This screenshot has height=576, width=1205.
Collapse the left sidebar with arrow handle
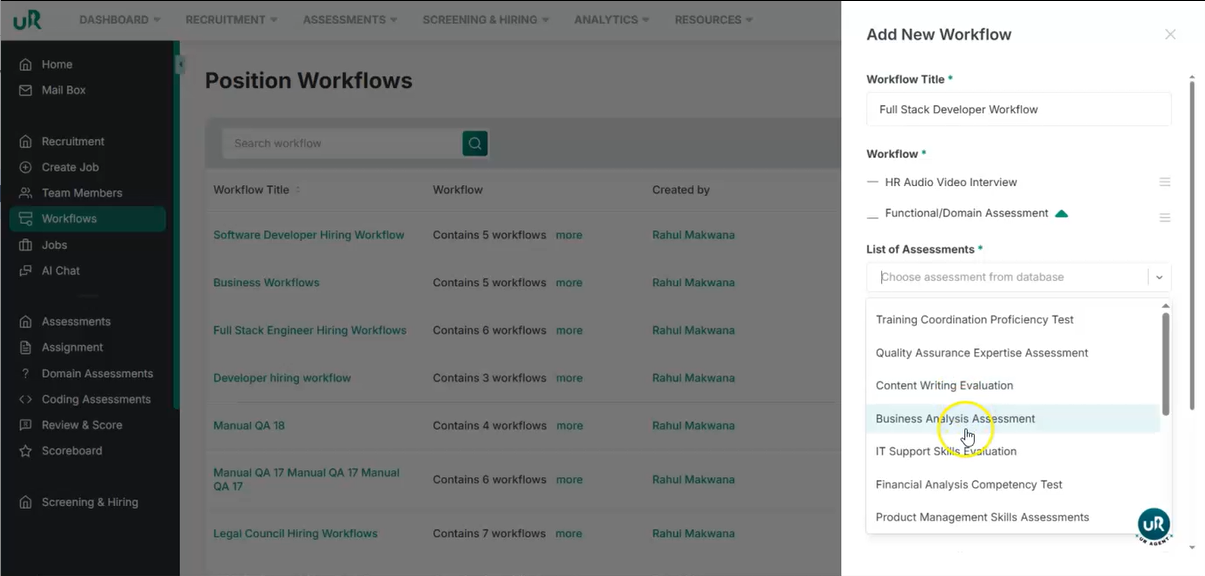(181, 65)
